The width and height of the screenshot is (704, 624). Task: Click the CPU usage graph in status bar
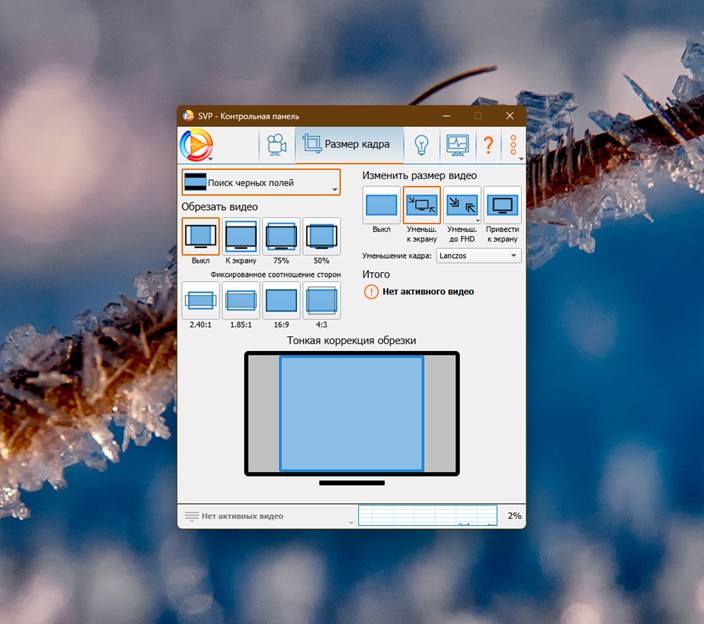tap(427, 515)
